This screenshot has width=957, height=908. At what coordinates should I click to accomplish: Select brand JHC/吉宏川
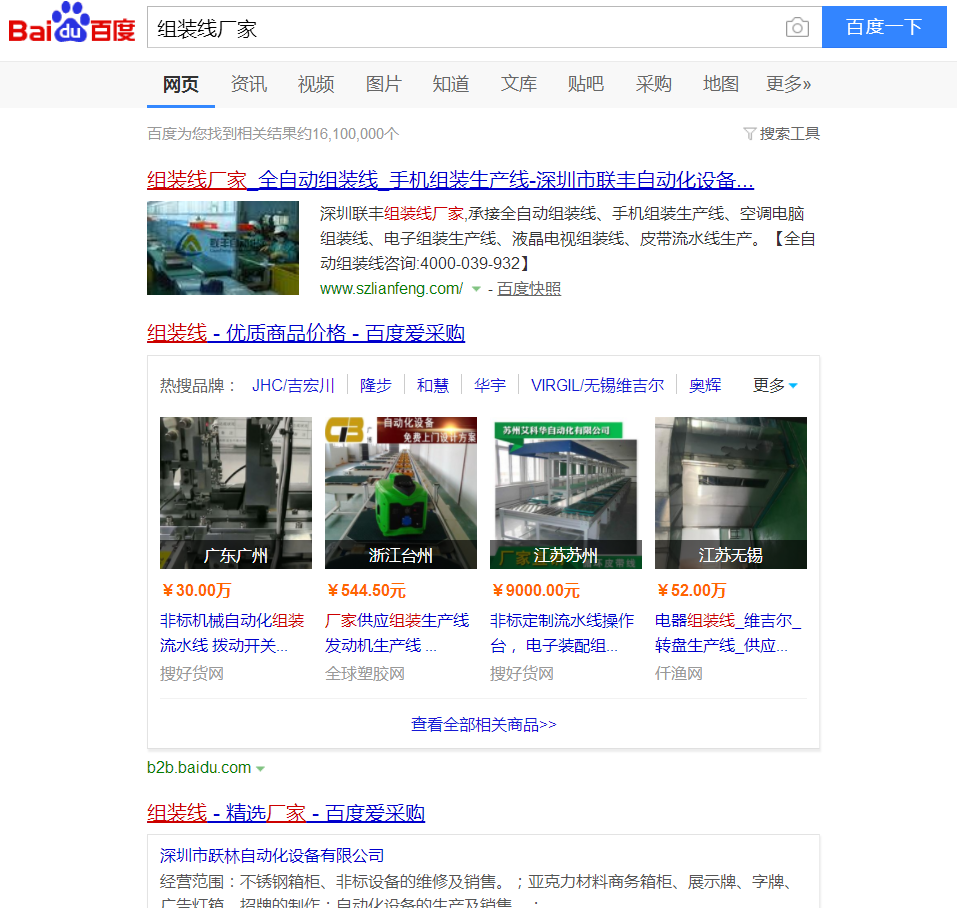293,386
